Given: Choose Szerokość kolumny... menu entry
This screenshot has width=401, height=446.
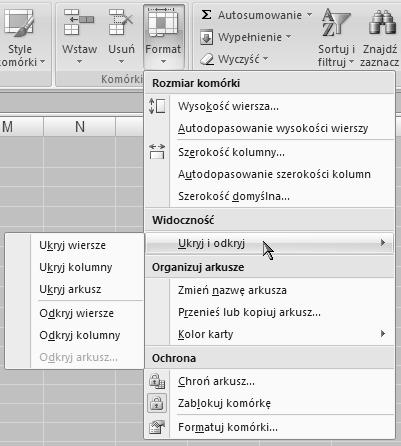Looking at the screenshot, I should coord(231,152).
